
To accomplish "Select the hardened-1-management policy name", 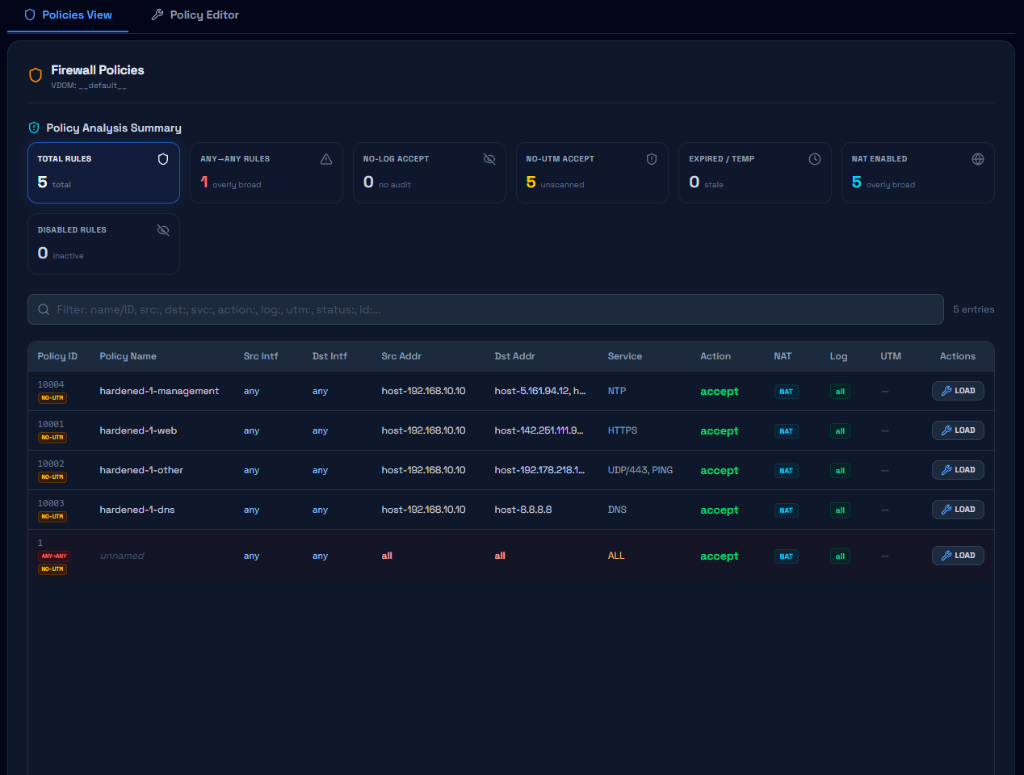I will [x=159, y=391].
